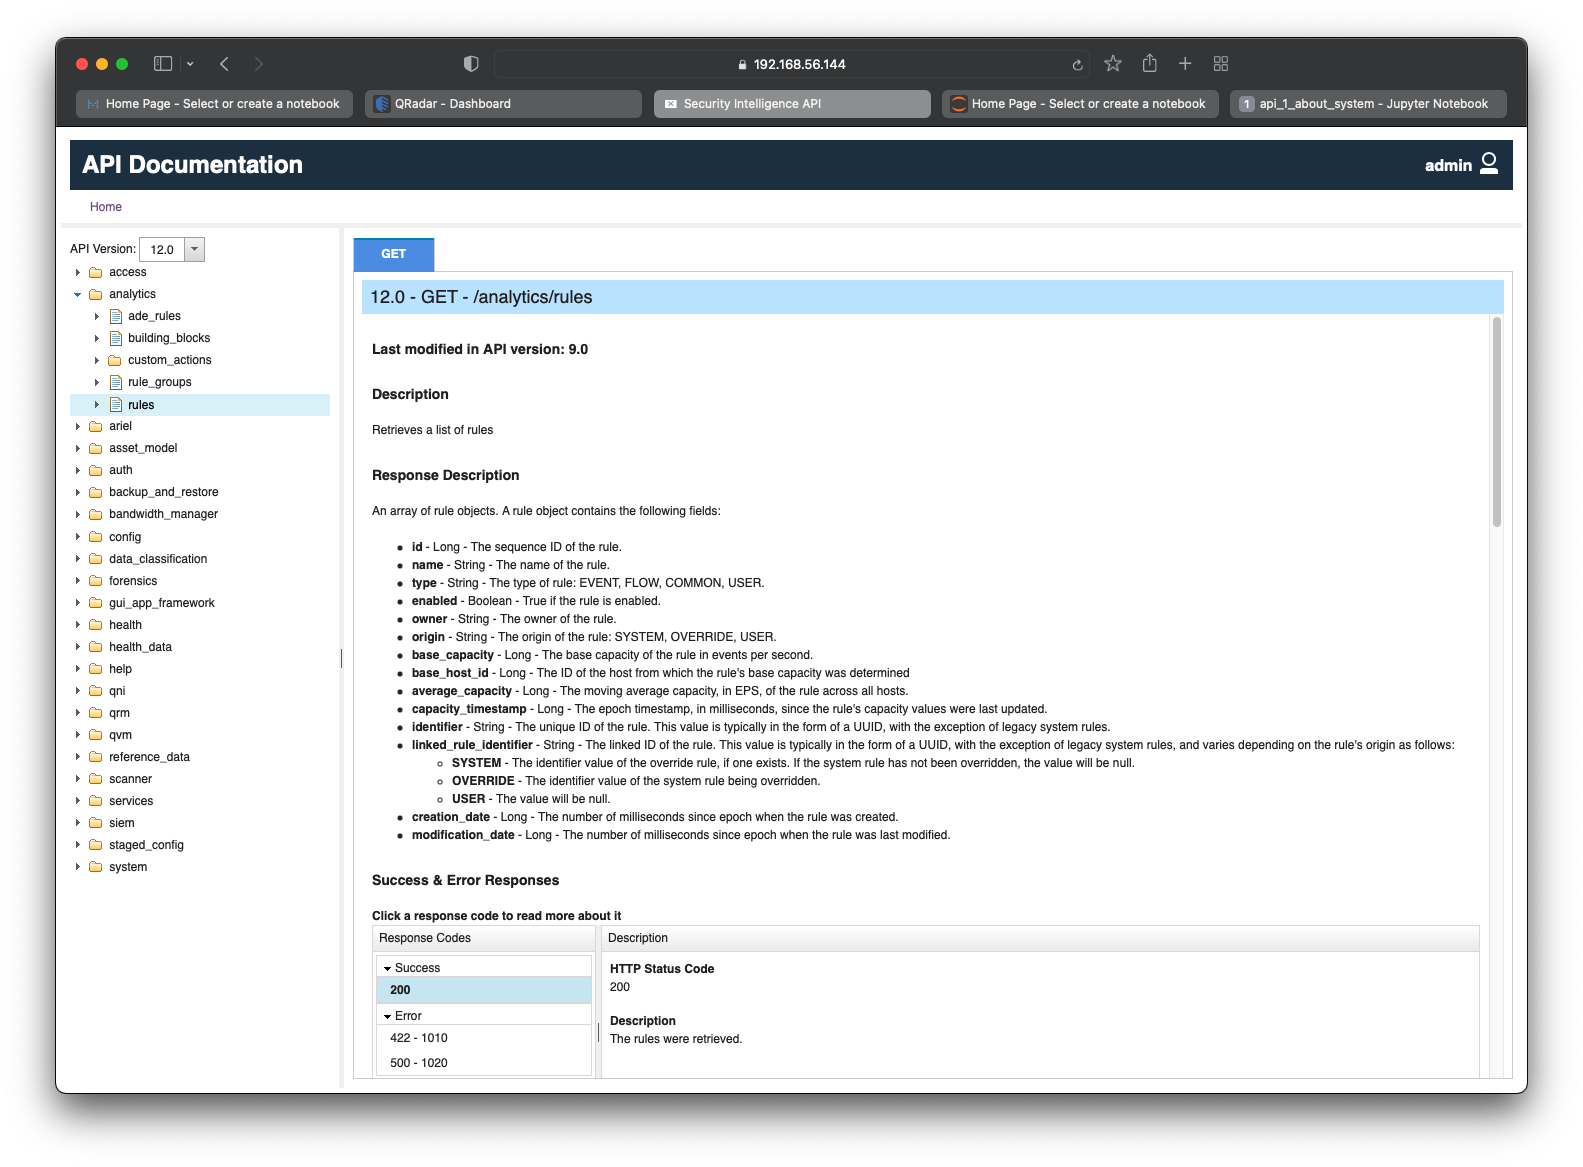Open the Safari sidebar options chevron

(190, 64)
